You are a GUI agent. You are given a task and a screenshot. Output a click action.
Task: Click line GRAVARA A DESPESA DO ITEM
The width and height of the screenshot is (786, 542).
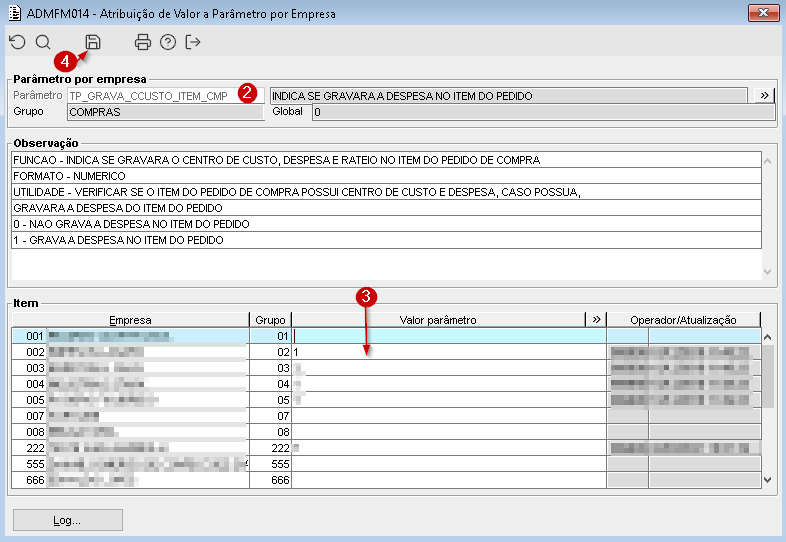pos(386,208)
